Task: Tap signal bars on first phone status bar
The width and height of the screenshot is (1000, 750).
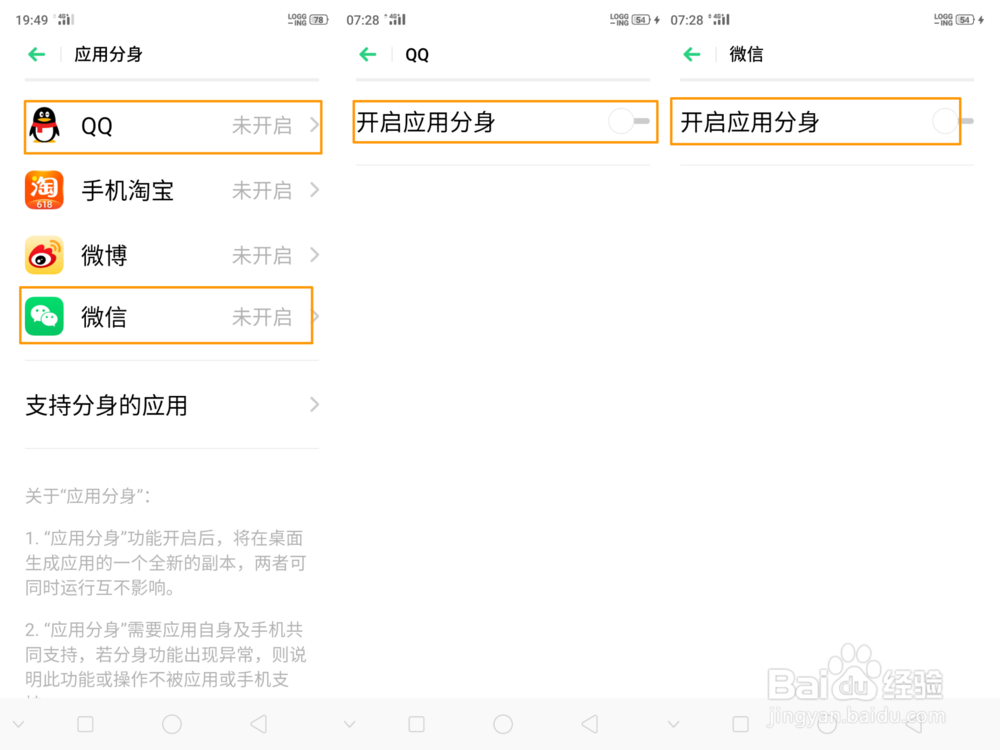Action: [66, 19]
